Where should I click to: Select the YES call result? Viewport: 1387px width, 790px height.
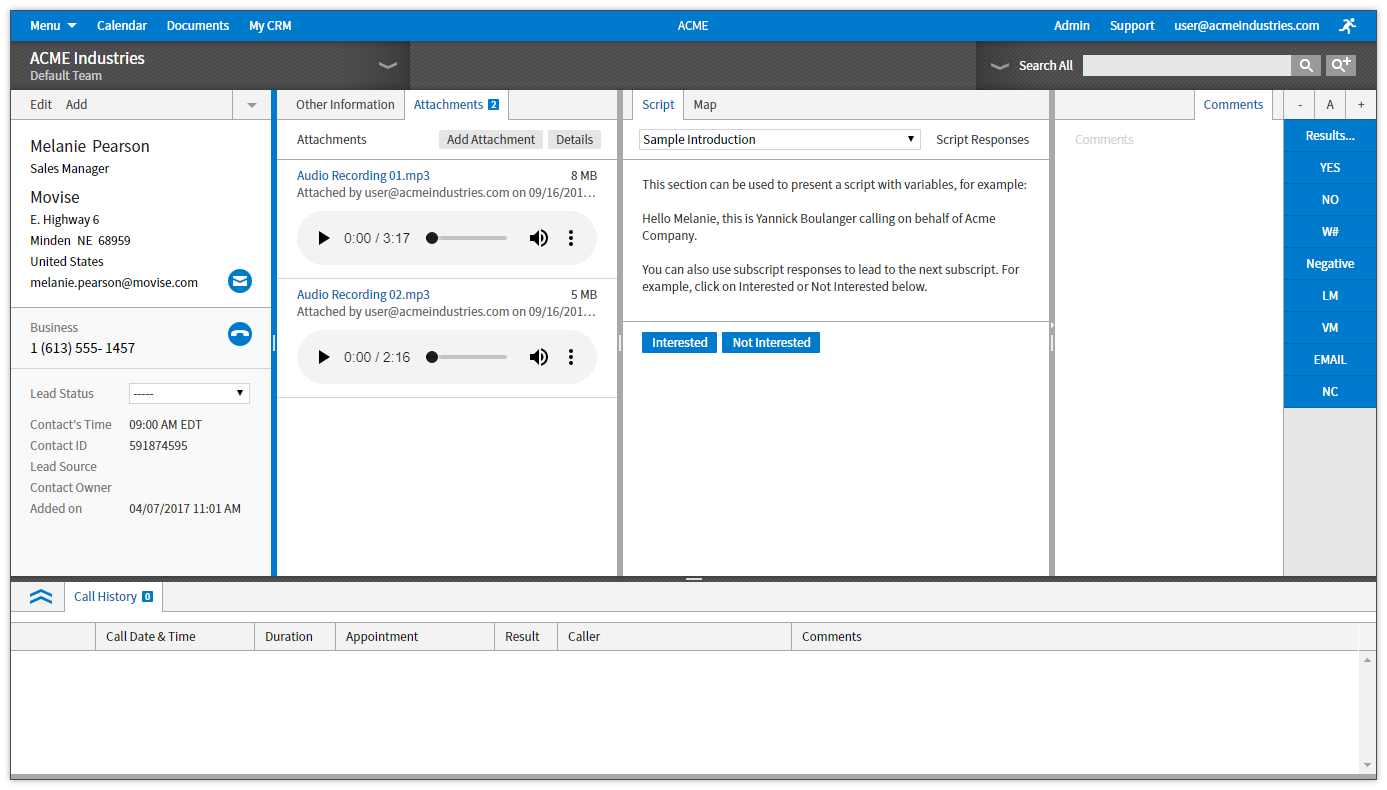click(x=1330, y=168)
